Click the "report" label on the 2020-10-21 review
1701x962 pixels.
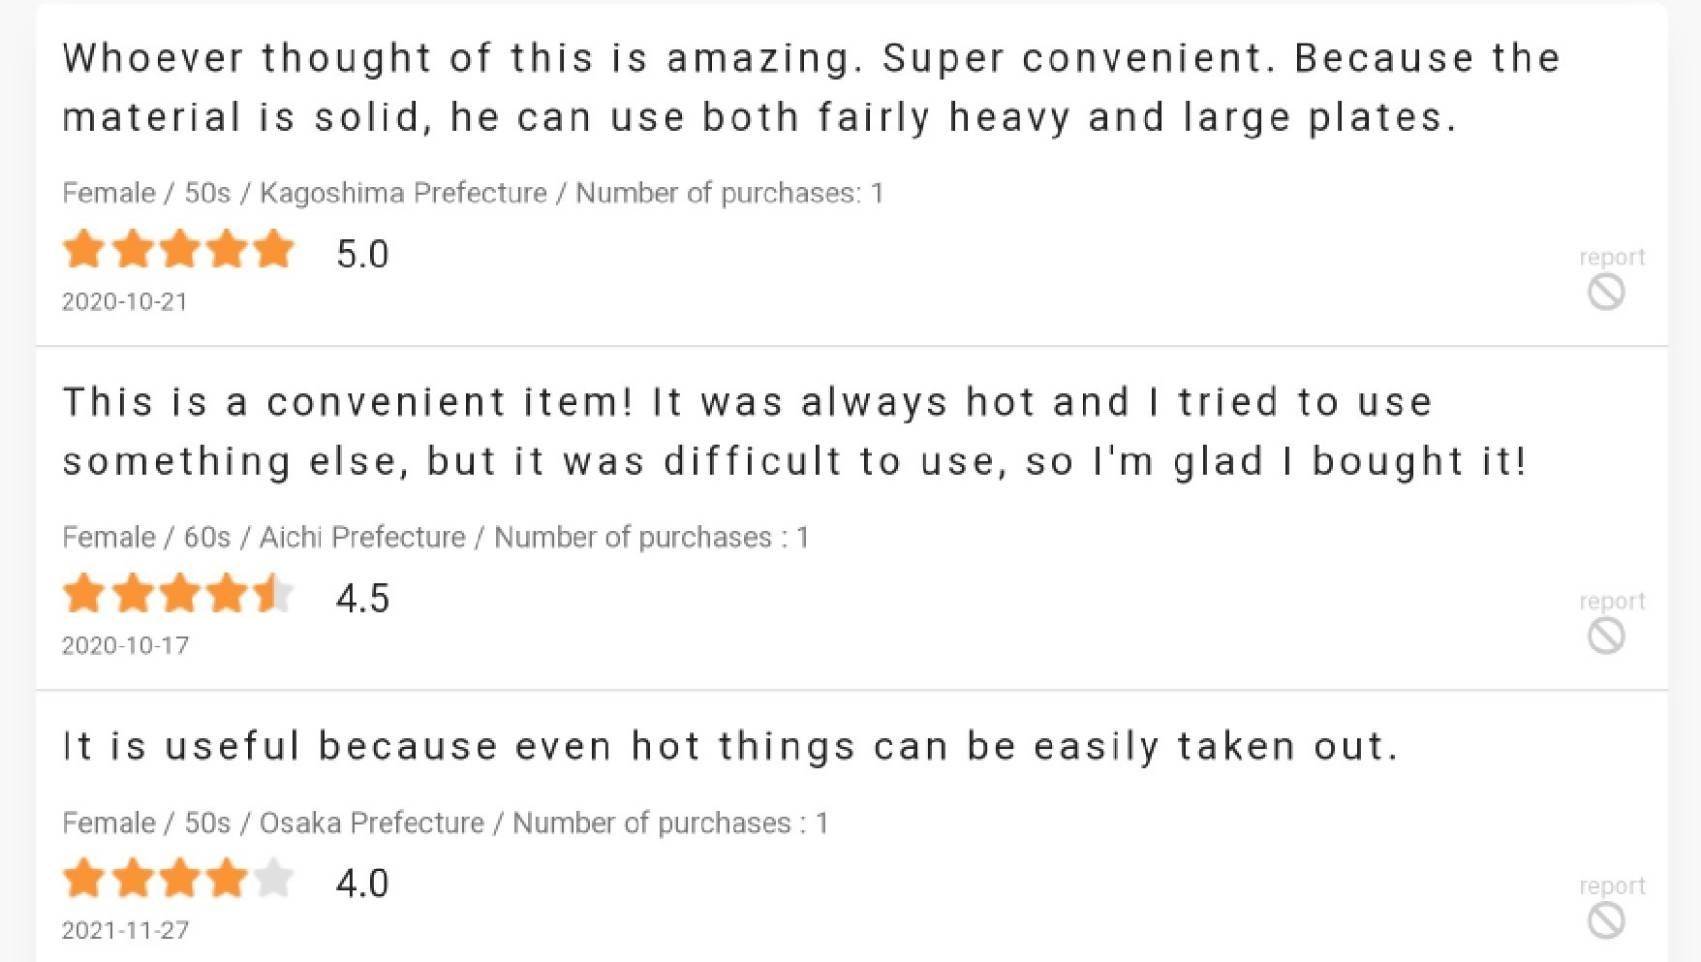(1611, 257)
